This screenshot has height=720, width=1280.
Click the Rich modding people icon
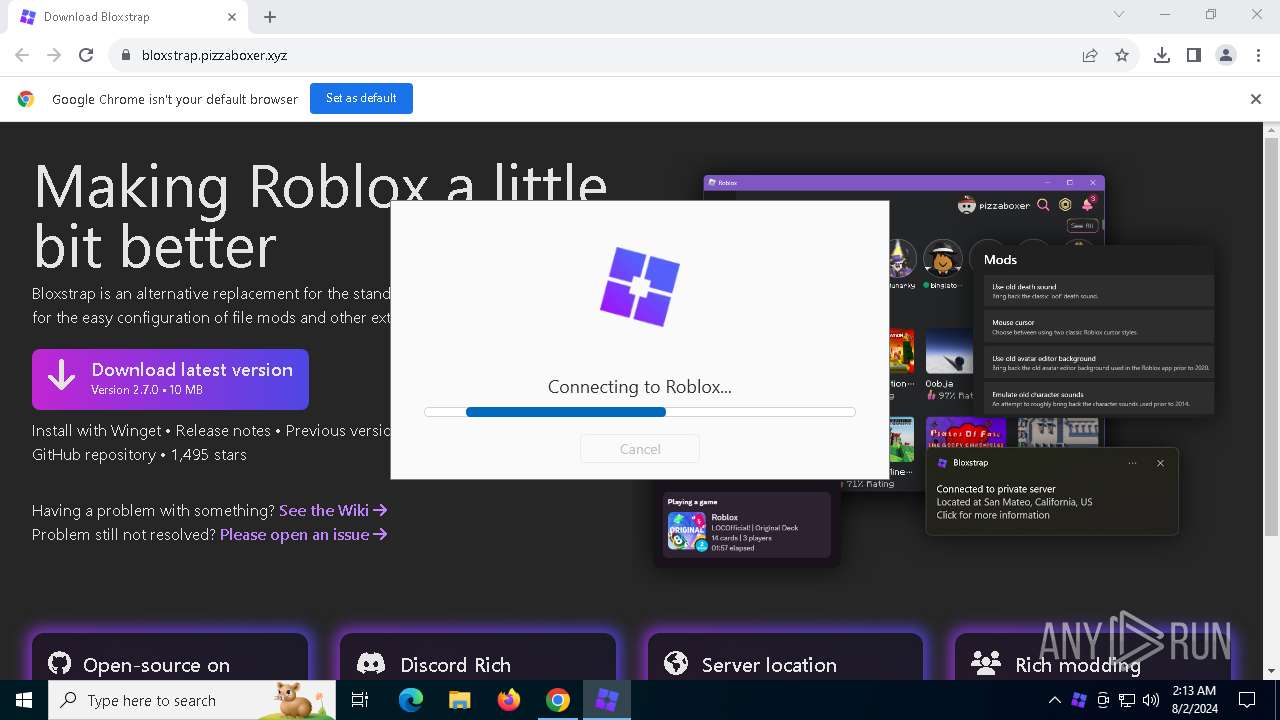(986, 664)
